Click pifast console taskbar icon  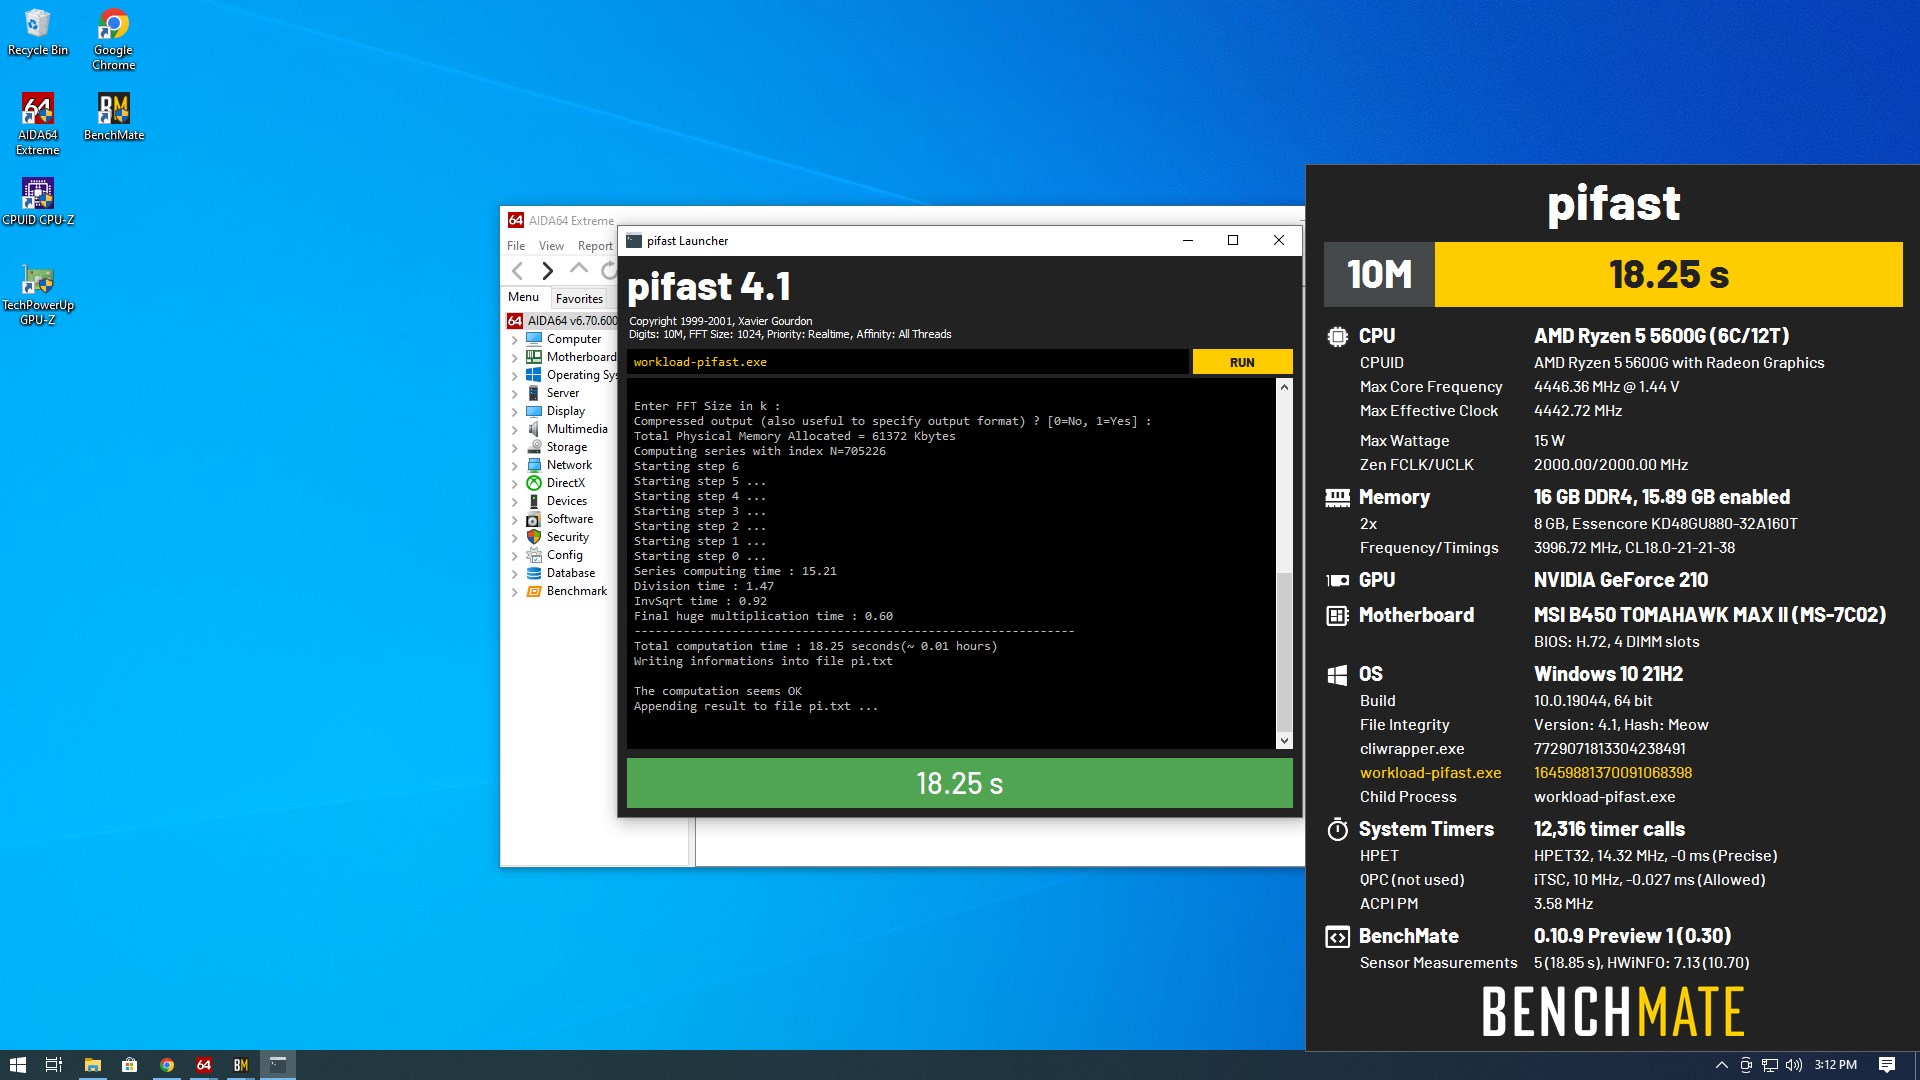tap(278, 1065)
